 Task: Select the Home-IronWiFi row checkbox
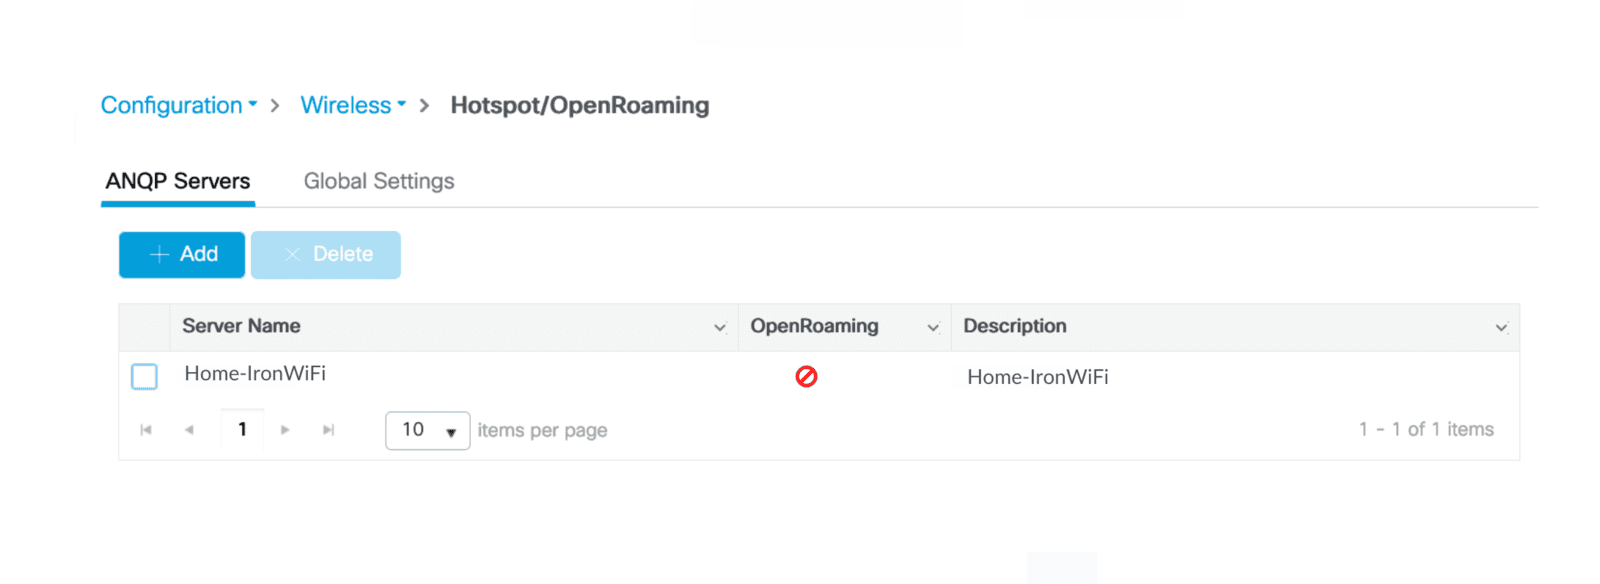pyautogui.click(x=145, y=376)
